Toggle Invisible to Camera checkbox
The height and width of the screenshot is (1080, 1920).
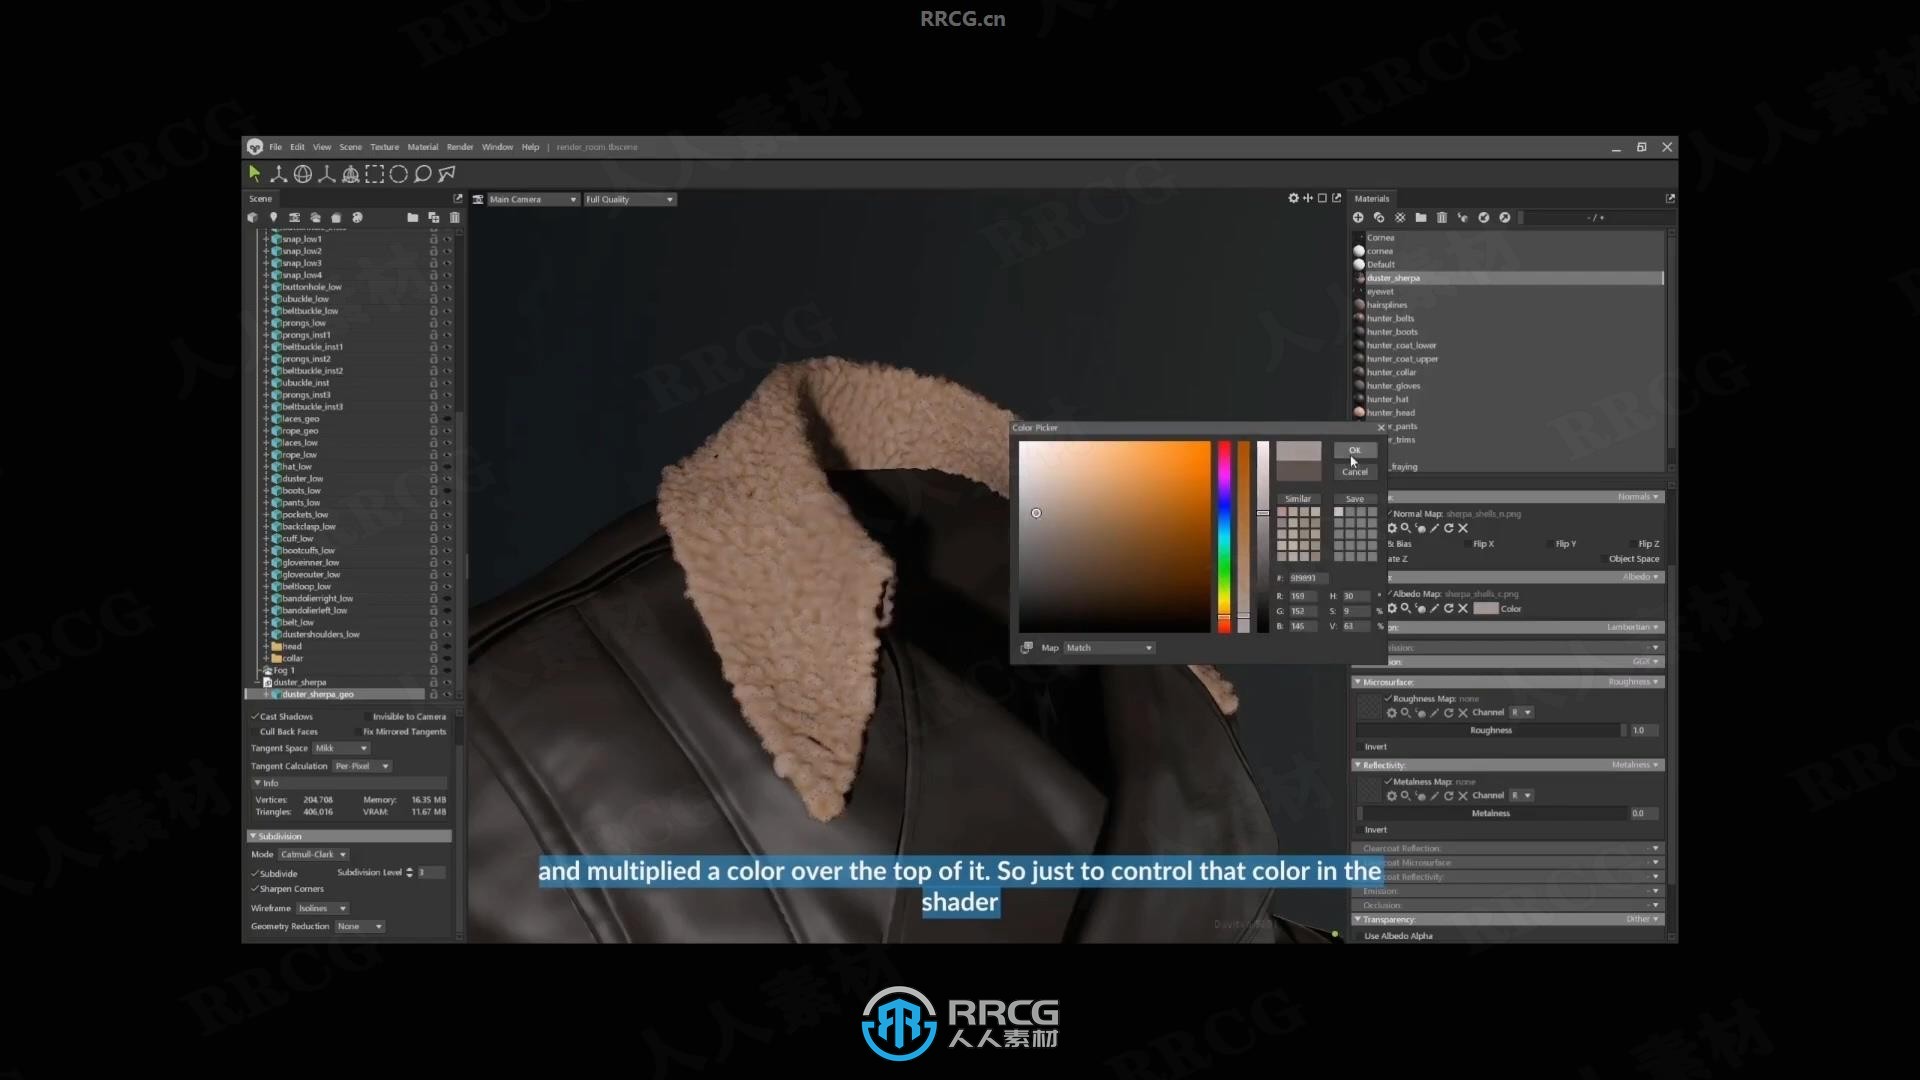click(366, 717)
